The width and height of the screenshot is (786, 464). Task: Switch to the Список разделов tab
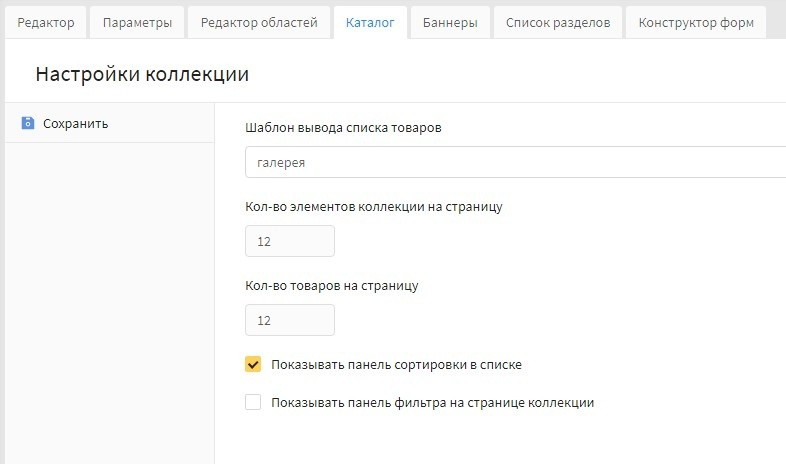557,22
